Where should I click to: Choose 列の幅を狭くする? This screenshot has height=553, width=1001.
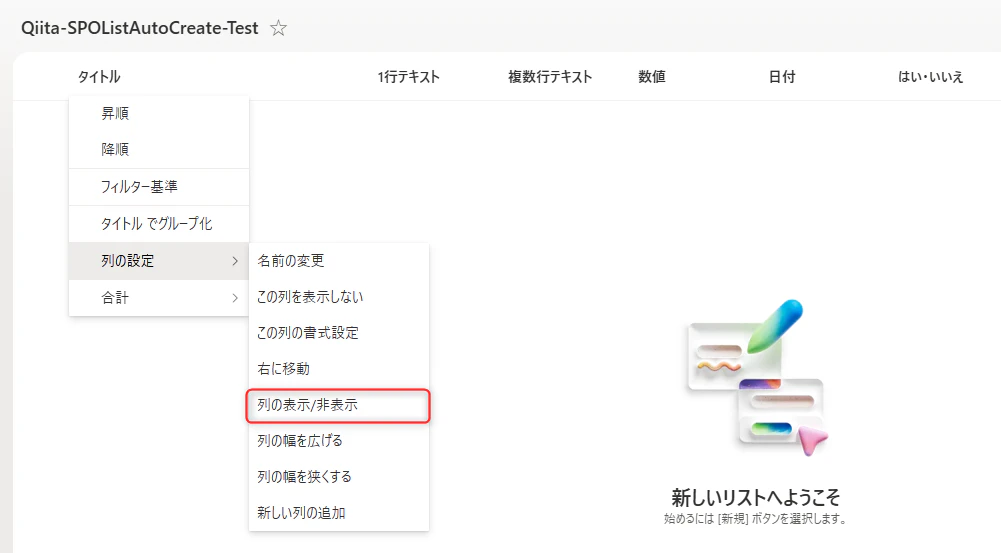[338, 477]
